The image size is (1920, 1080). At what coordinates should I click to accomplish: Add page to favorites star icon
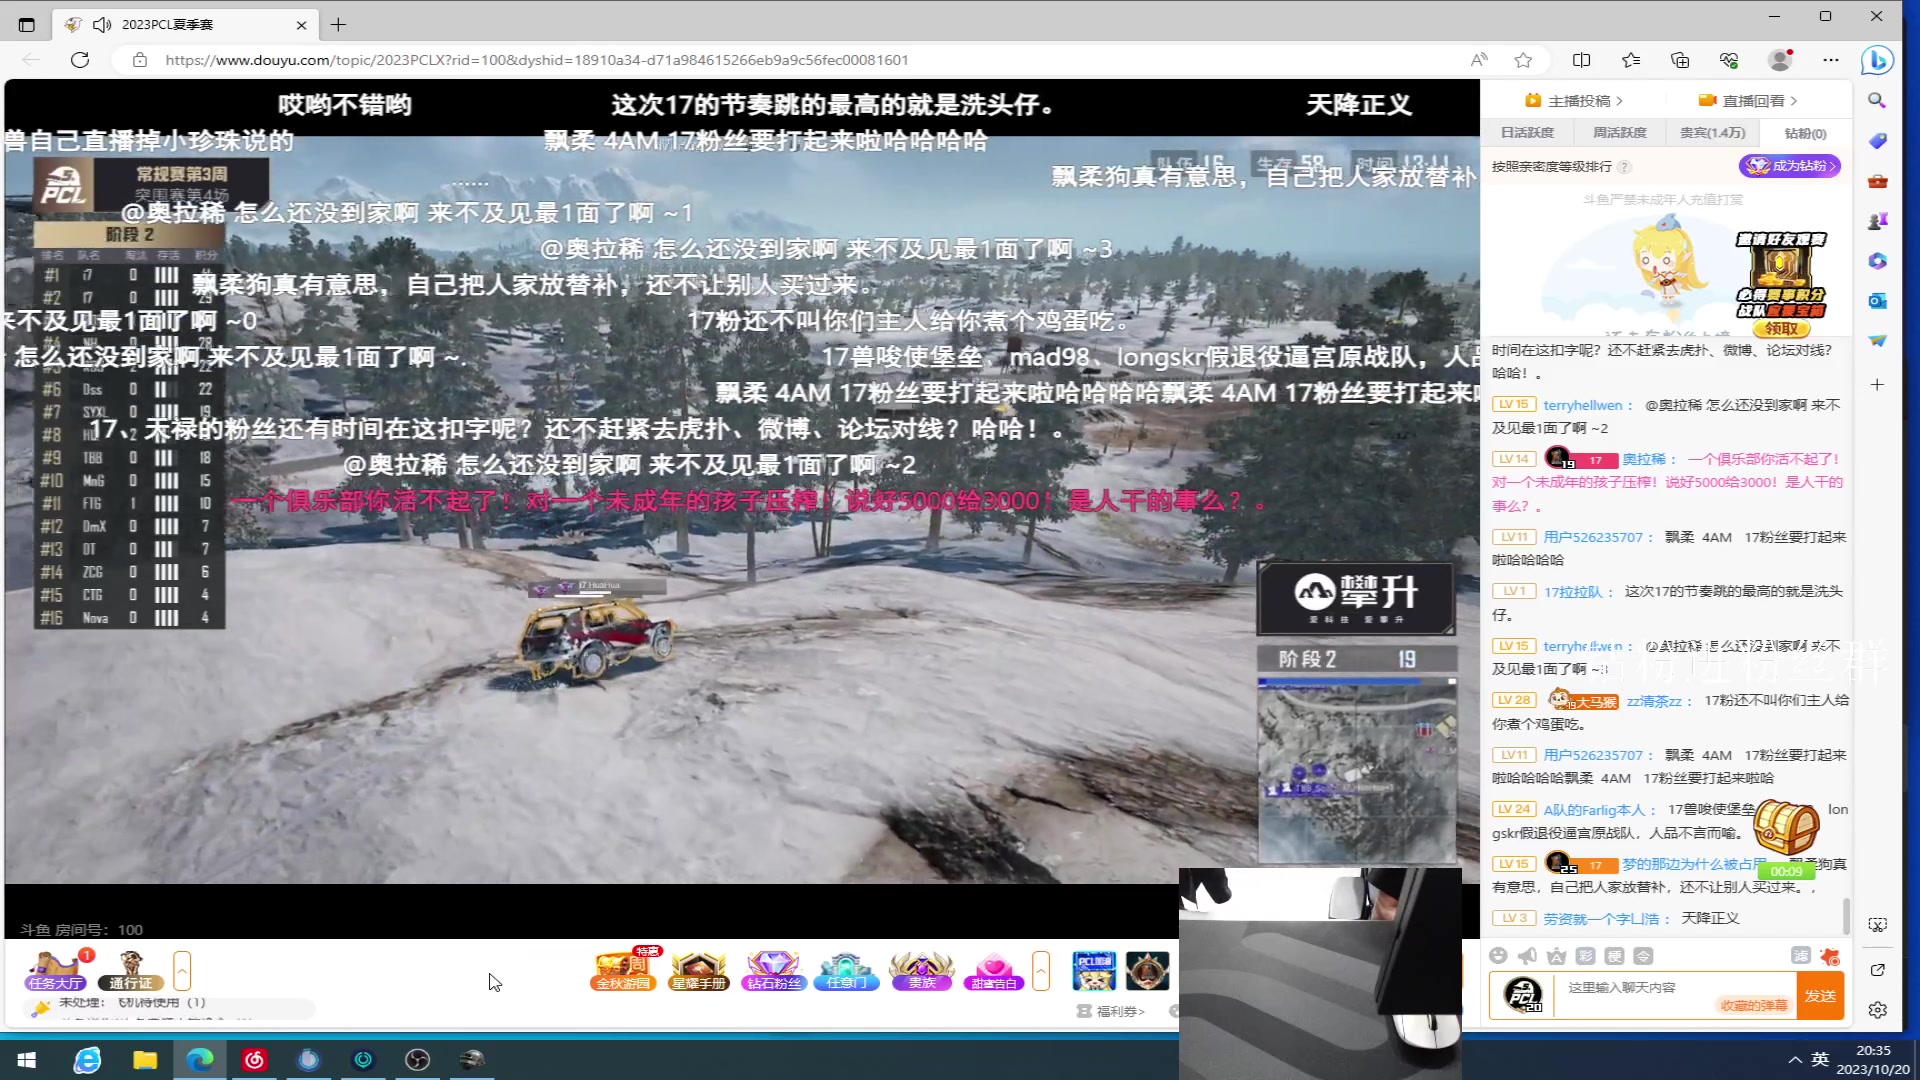pyautogui.click(x=1523, y=60)
